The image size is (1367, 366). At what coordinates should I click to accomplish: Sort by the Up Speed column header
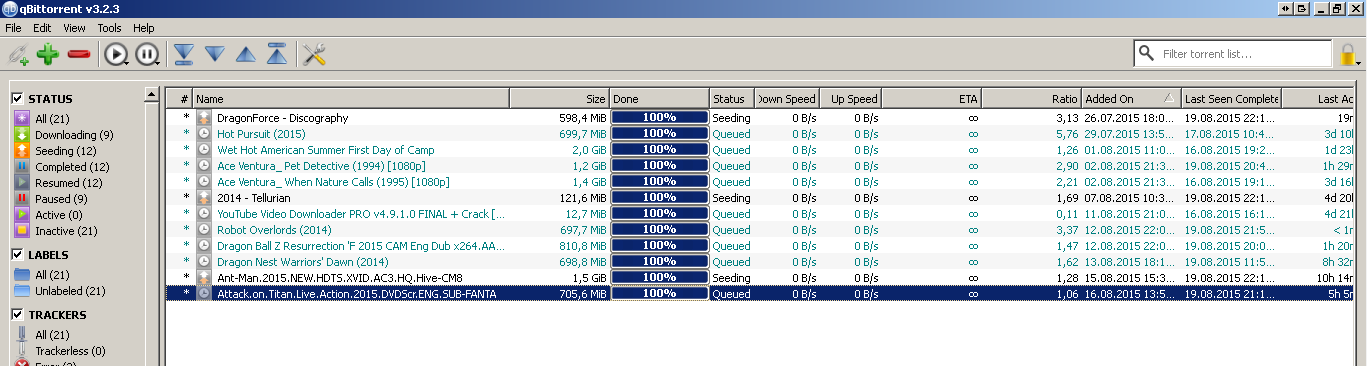(851, 99)
